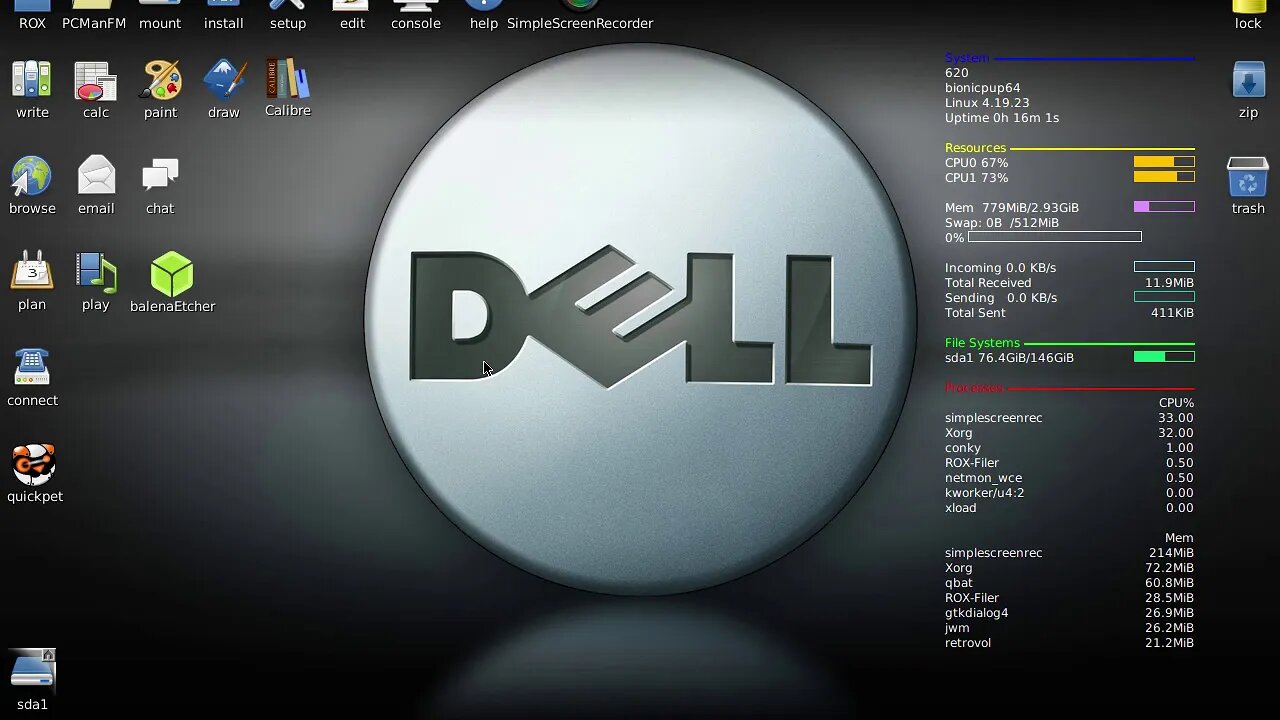Open the paint desktop icon
The image size is (1280, 720).
point(160,80)
